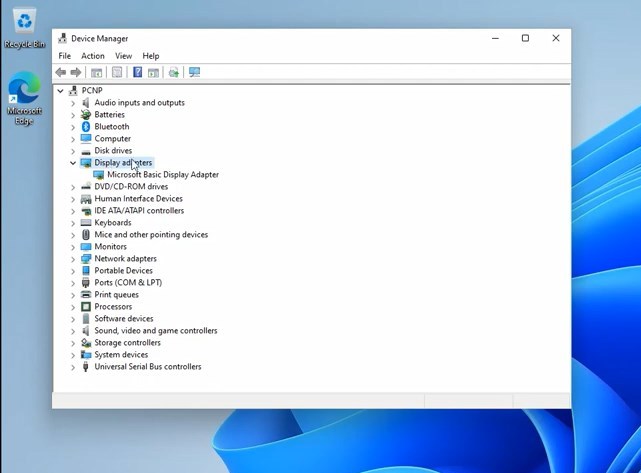Select the Monitors label

tap(110, 247)
